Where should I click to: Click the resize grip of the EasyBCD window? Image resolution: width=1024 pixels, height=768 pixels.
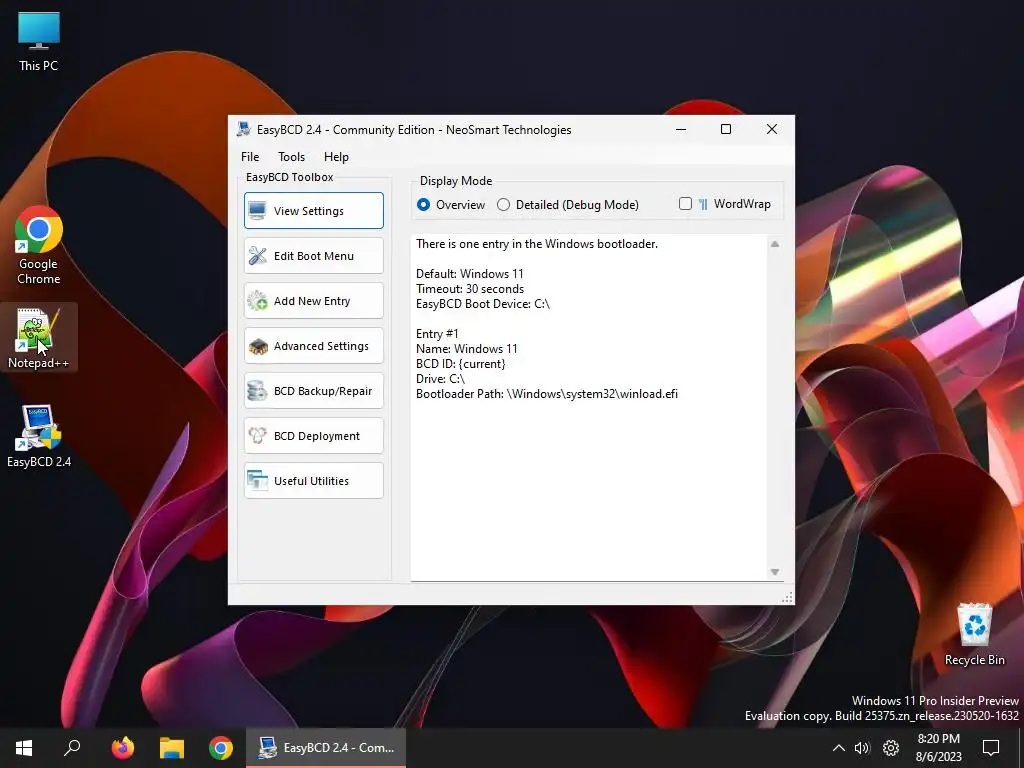pos(787,598)
